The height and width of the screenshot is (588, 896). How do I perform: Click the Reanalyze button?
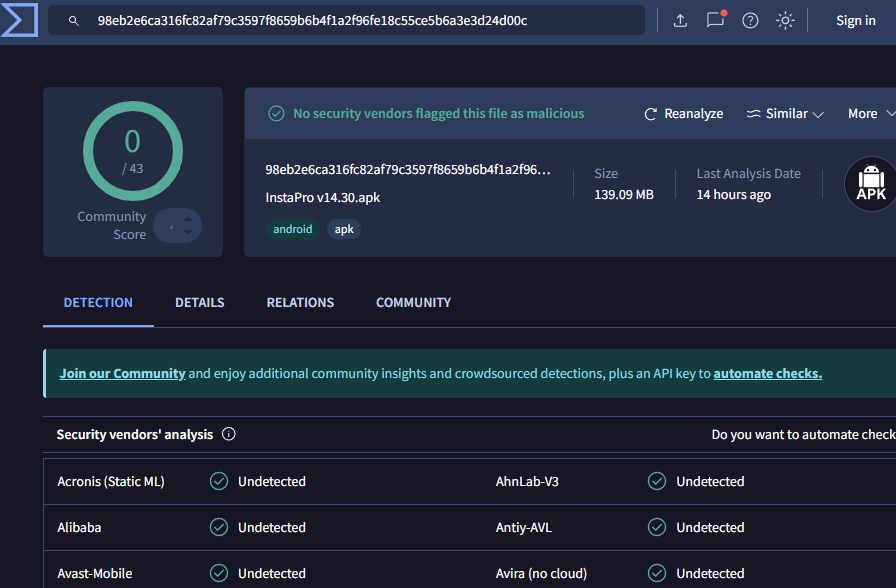pyautogui.click(x=683, y=114)
